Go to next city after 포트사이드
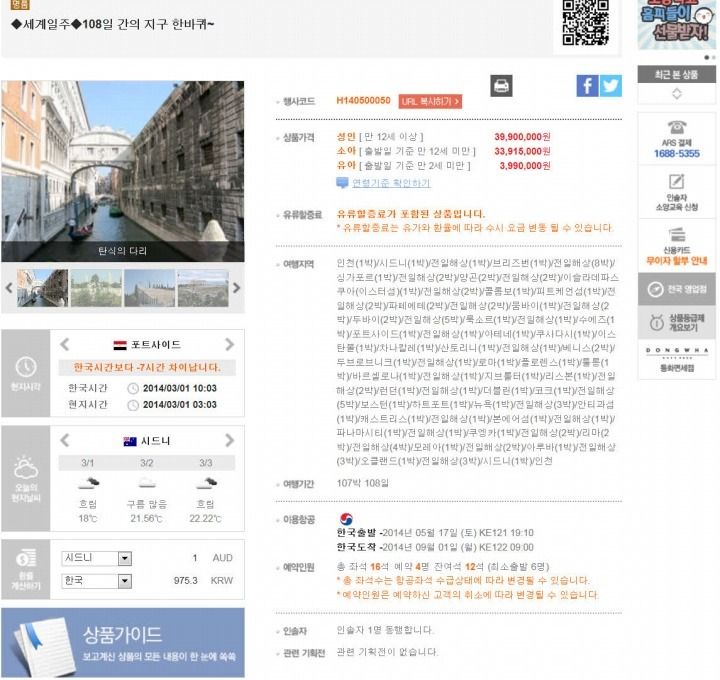This screenshot has width=720, height=680. [x=230, y=344]
